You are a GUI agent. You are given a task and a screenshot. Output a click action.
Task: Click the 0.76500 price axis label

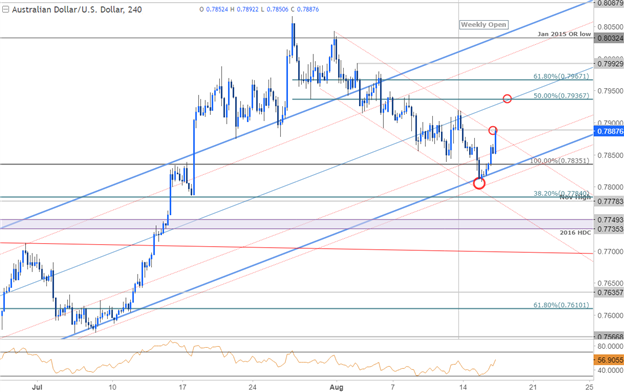tap(610, 283)
